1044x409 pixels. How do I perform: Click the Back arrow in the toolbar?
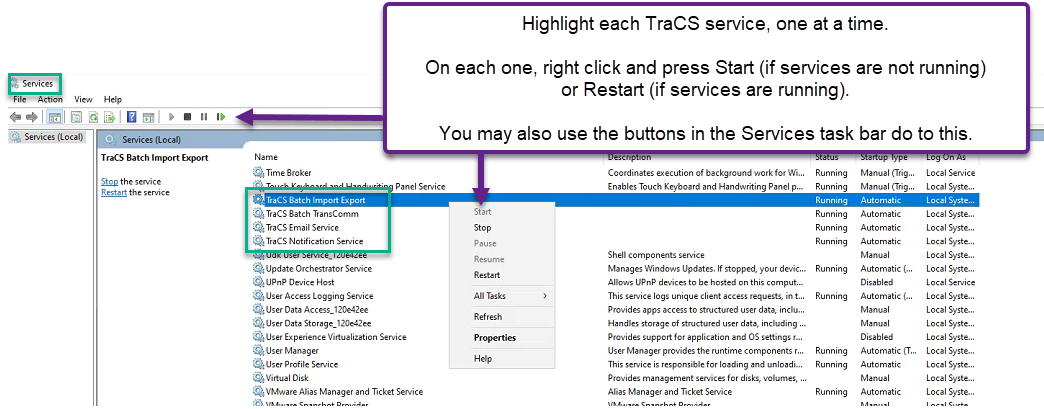(x=16, y=117)
